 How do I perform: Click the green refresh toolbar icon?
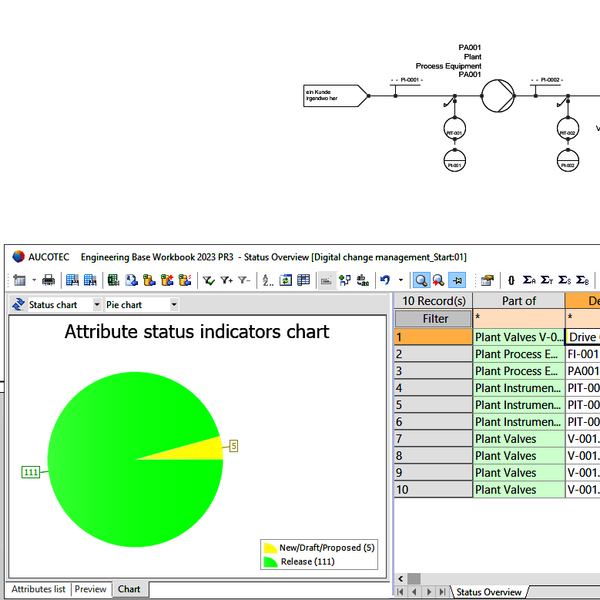click(x=286, y=281)
